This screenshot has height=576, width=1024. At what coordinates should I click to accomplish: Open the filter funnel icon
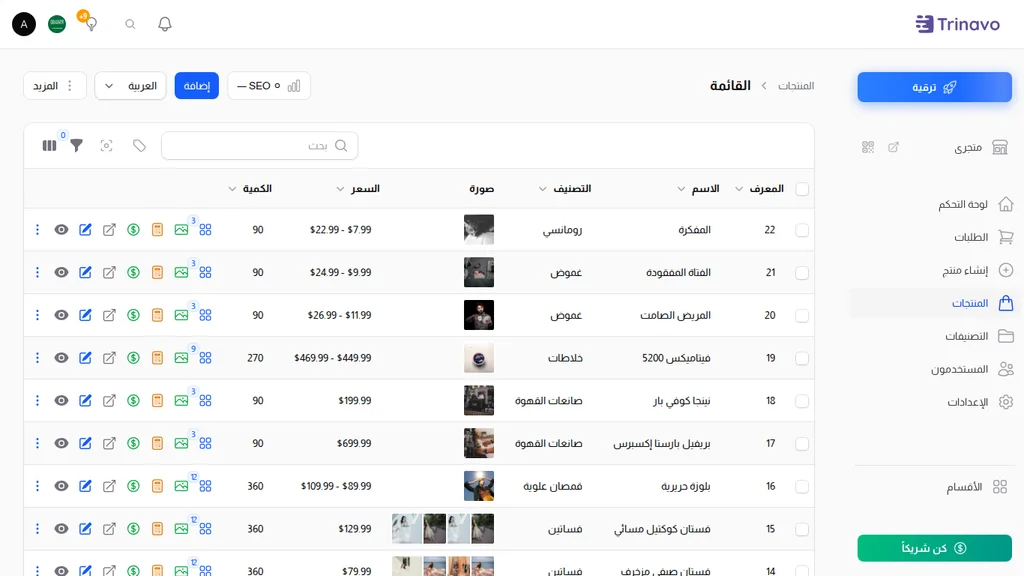pyautogui.click(x=76, y=146)
